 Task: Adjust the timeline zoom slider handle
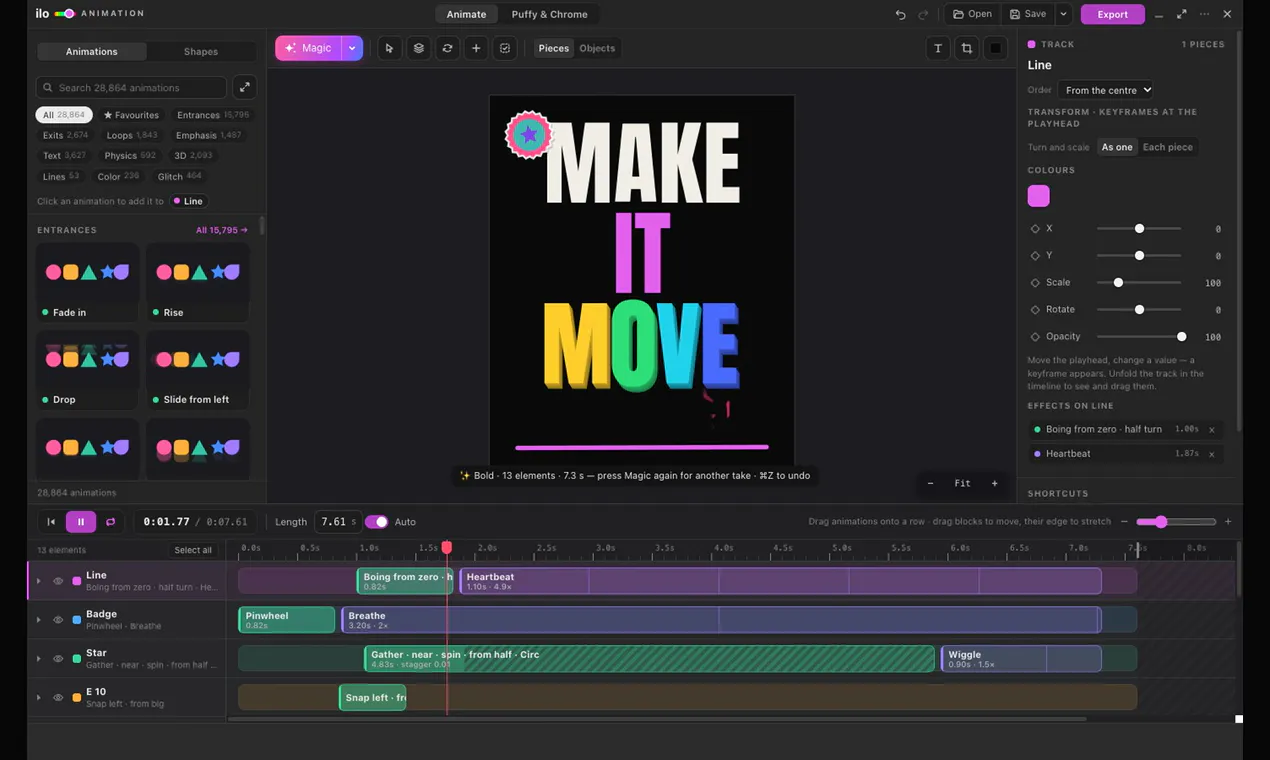pos(1160,521)
